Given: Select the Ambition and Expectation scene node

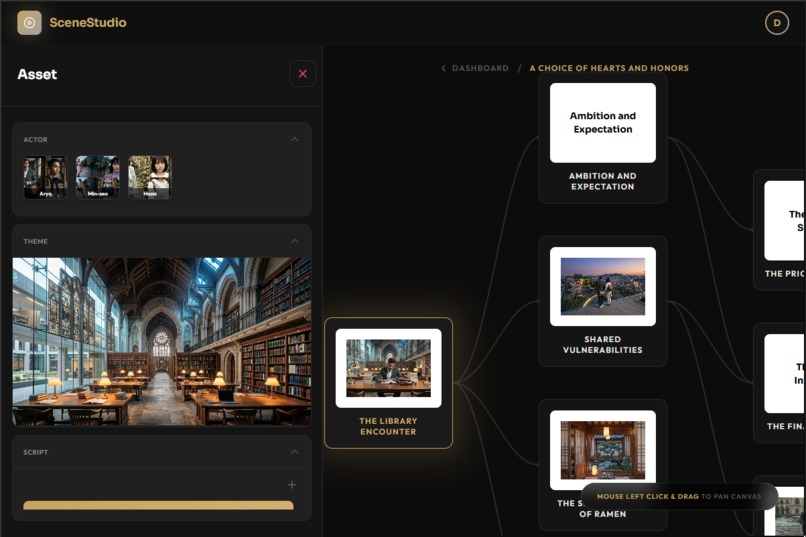Looking at the screenshot, I should click(603, 138).
